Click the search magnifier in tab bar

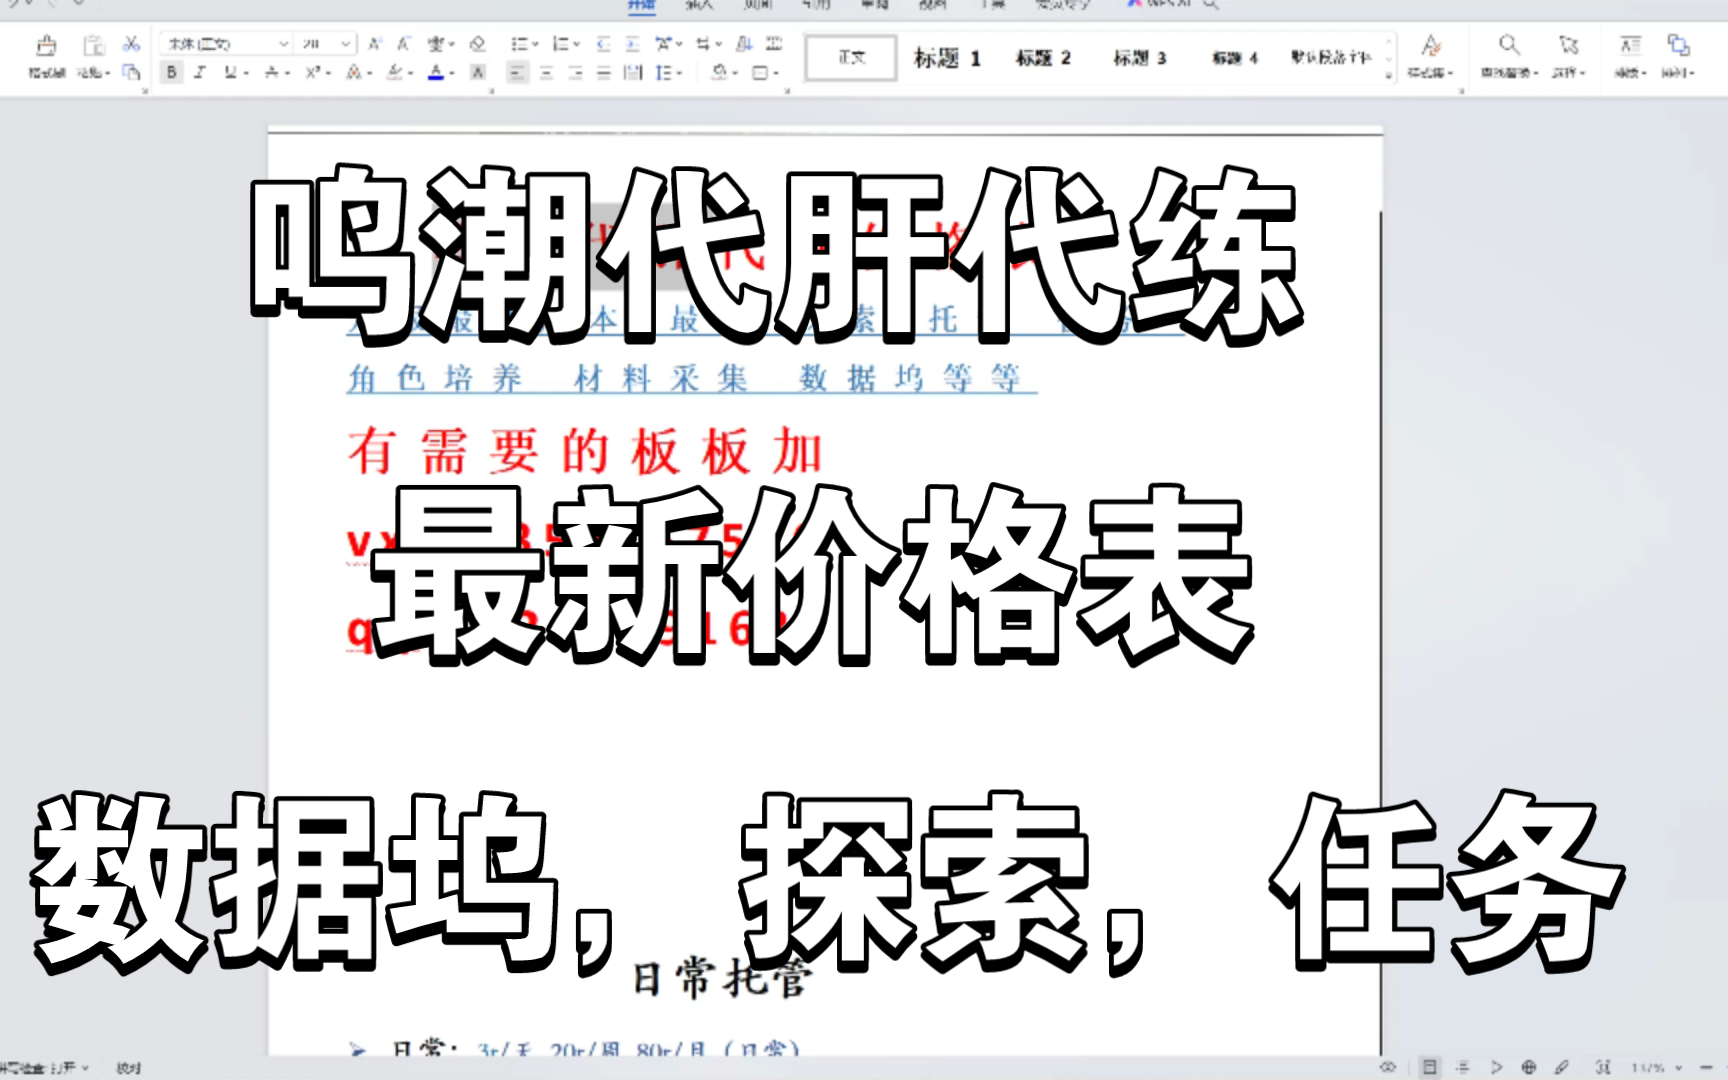[x=1211, y=5]
